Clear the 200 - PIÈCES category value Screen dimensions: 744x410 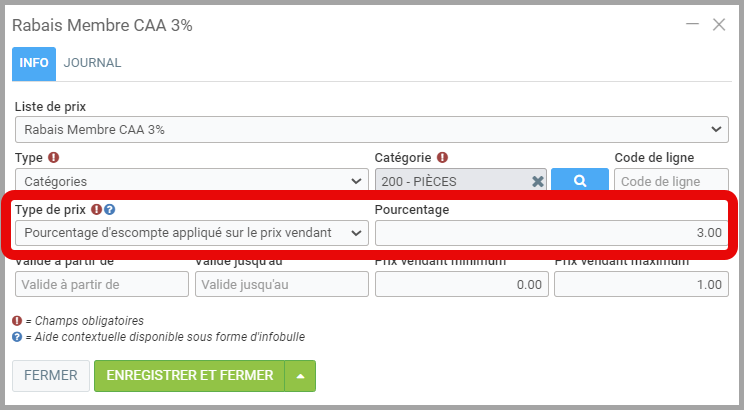coord(538,181)
